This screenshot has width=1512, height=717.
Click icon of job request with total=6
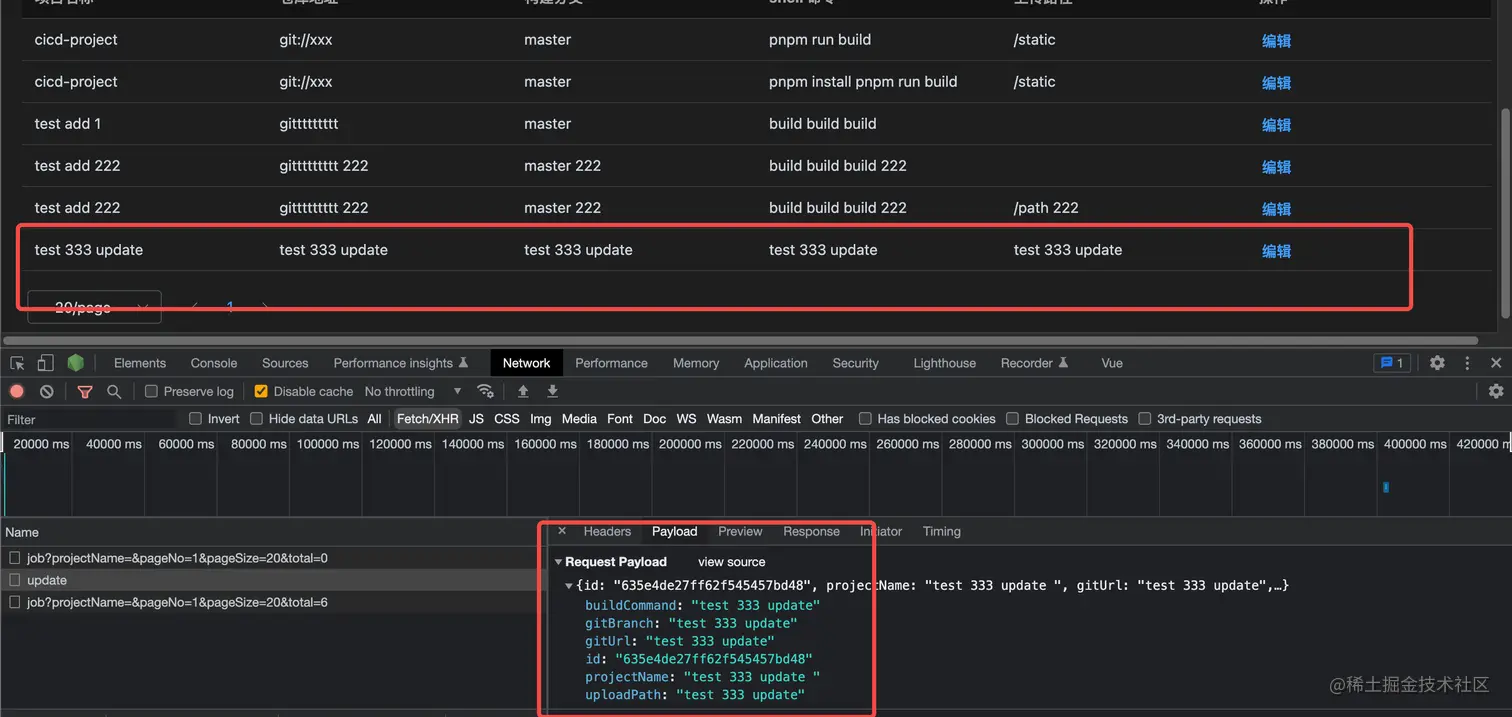coord(15,602)
